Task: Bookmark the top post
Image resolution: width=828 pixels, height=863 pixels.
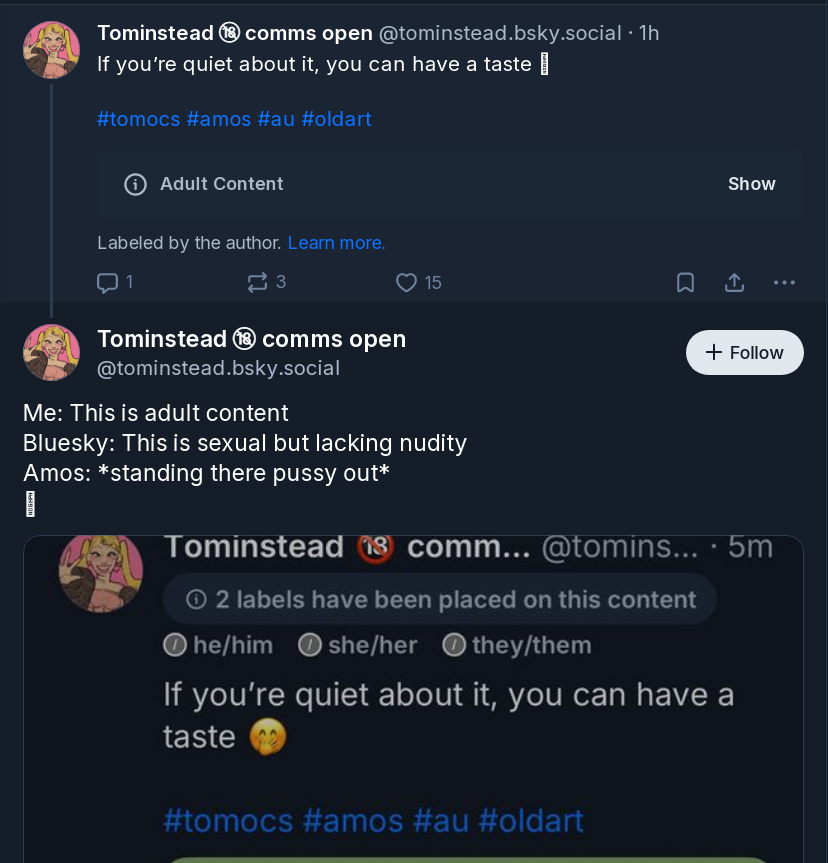Action: click(x=685, y=283)
